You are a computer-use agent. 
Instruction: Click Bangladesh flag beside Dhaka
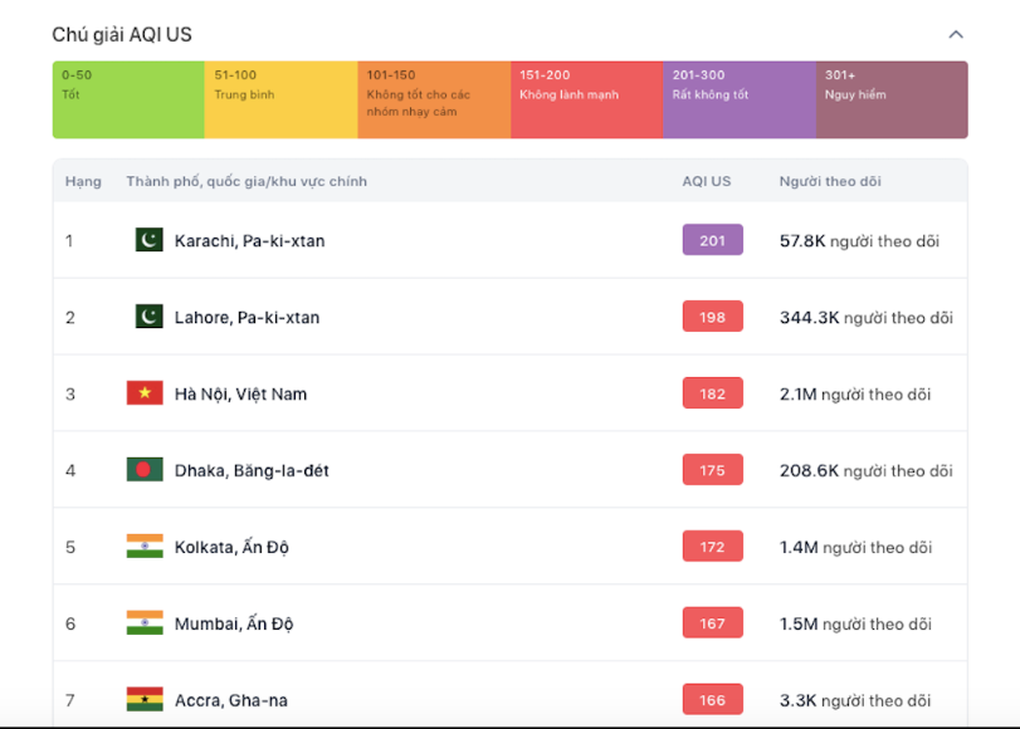[x=145, y=470]
